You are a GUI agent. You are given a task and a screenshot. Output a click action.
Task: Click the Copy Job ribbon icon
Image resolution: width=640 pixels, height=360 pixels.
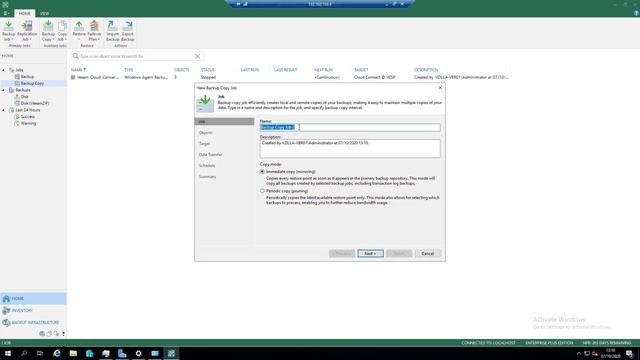pos(62,31)
